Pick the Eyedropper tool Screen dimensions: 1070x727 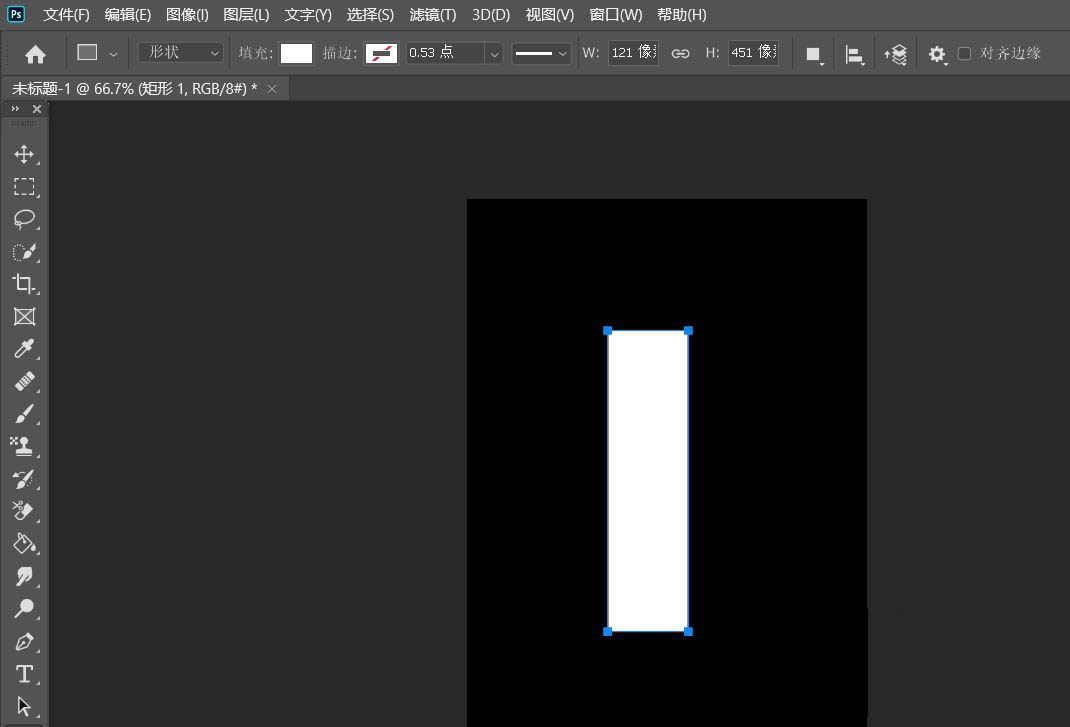point(24,349)
